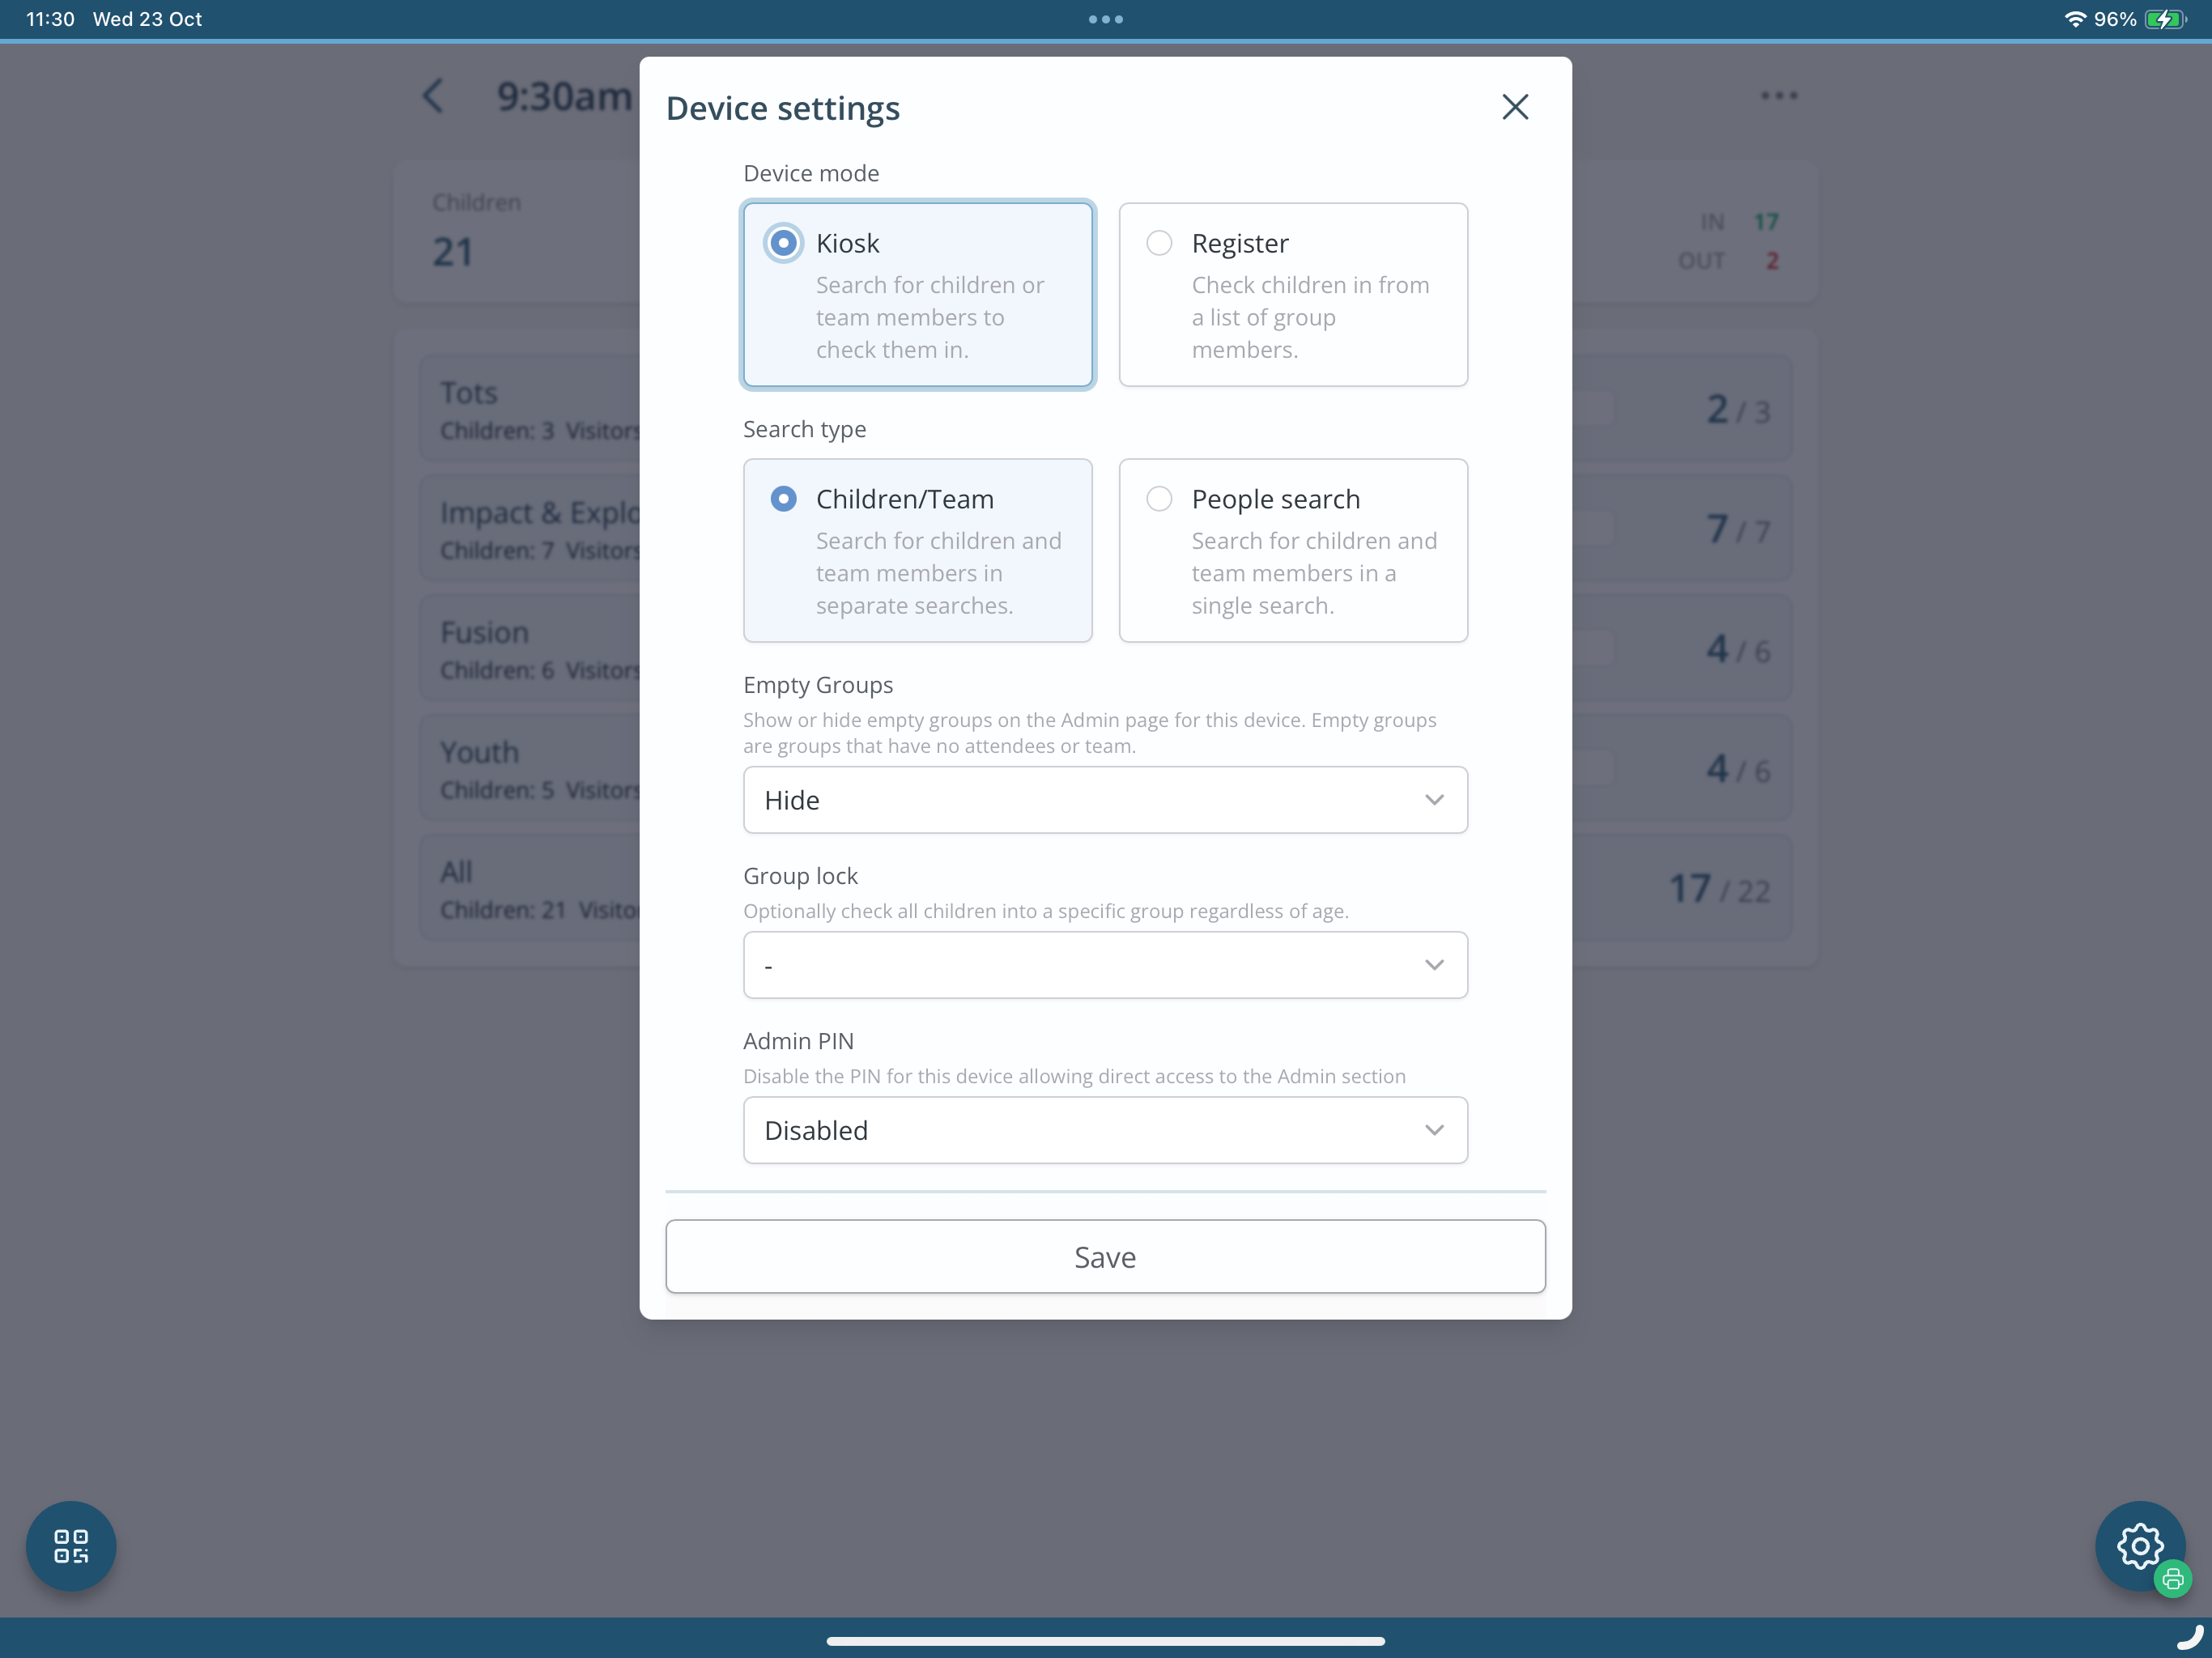Choose Children/Team search type radio
Screen dimensions: 2212x1658
click(x=783, y=499)
